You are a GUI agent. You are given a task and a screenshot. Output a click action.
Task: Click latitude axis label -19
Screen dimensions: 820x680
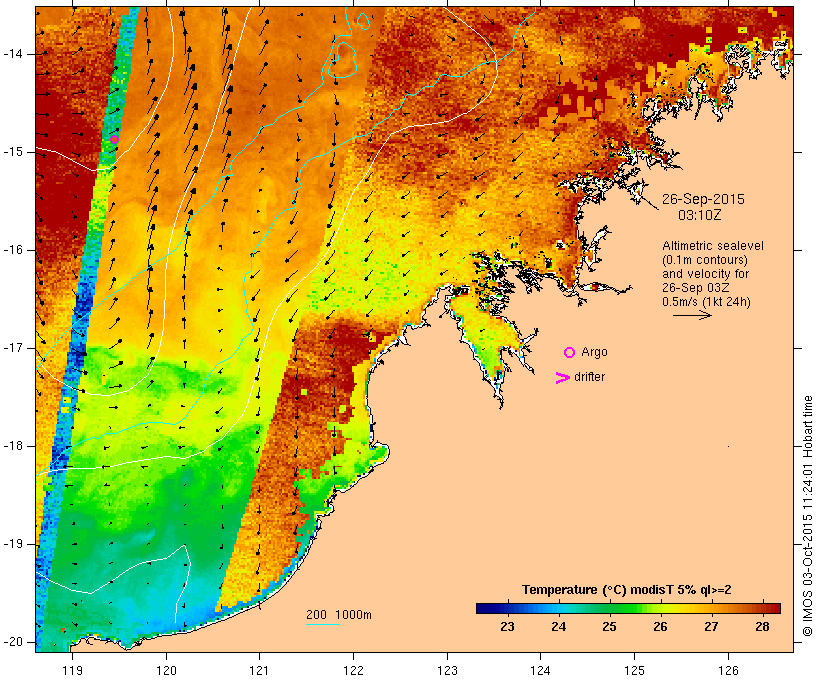click(12, 544)
